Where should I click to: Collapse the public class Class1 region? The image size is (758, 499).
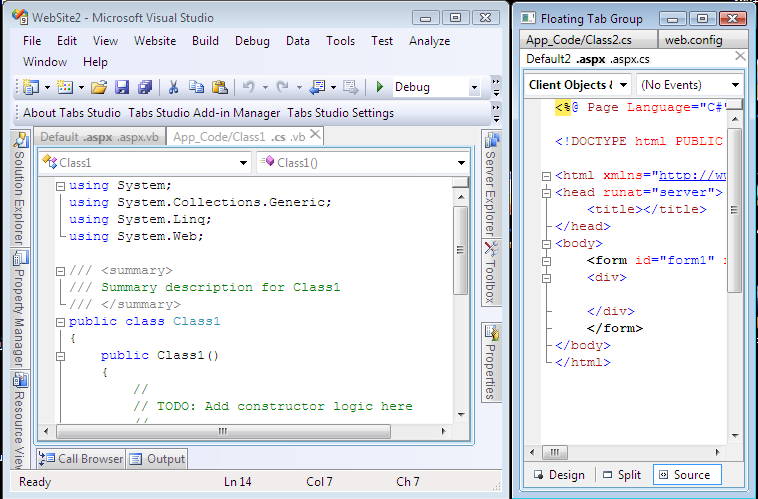coord(60,322)
